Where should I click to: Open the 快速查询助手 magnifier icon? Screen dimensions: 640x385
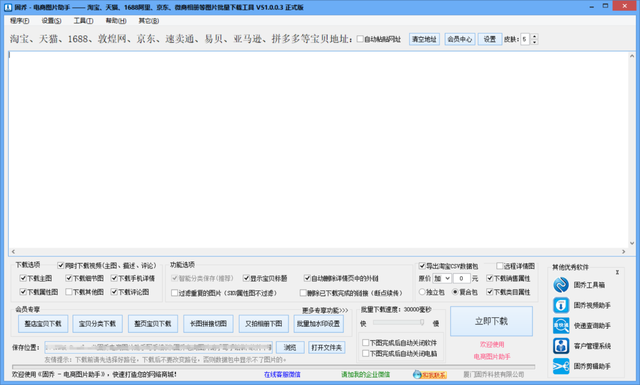[x=561, y=325]
